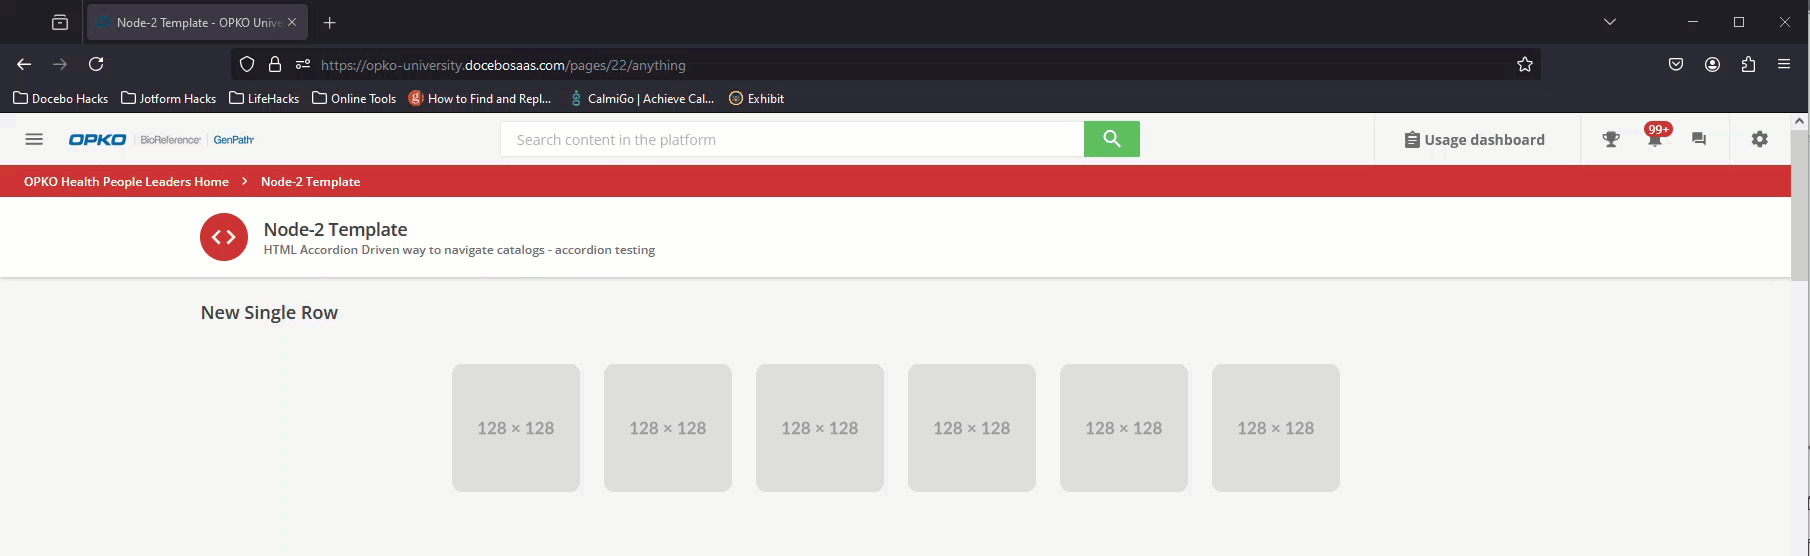Click the fourth 128 × 128 placeholder

pyautogui.click(x=972, y=428)
